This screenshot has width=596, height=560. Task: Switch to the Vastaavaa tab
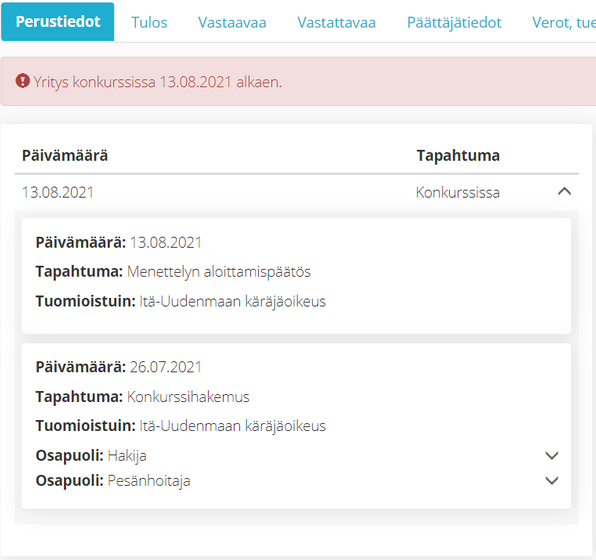pyautogui.click(x=232, y=22)
